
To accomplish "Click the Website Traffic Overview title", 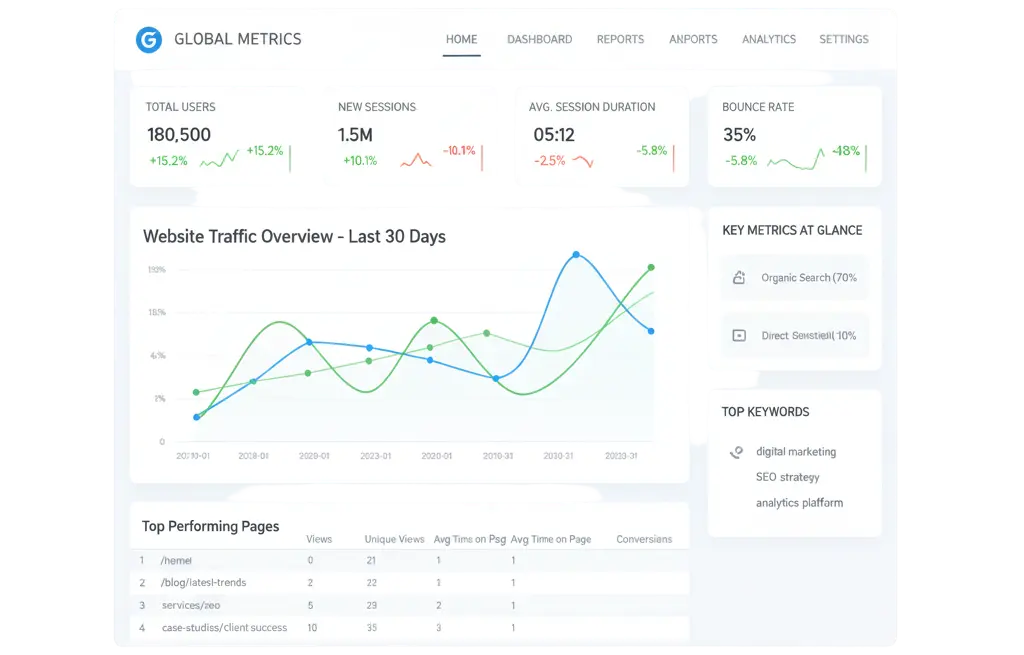I will click(x=295, y=236).
